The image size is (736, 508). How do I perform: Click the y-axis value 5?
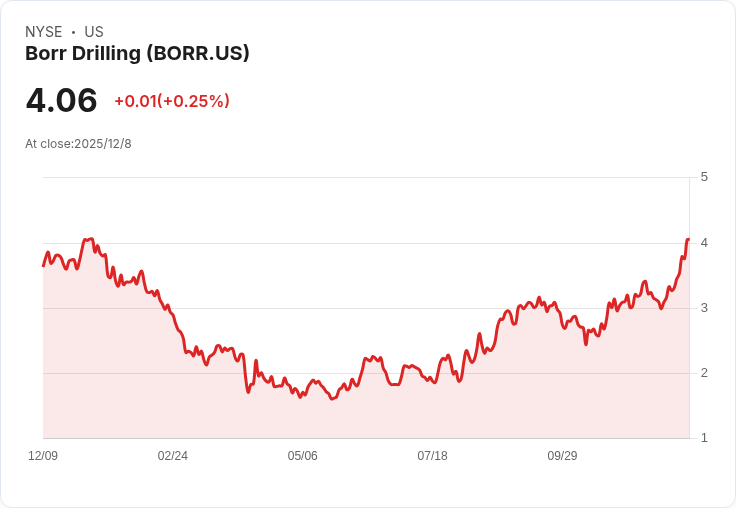[x=704, y=177]
